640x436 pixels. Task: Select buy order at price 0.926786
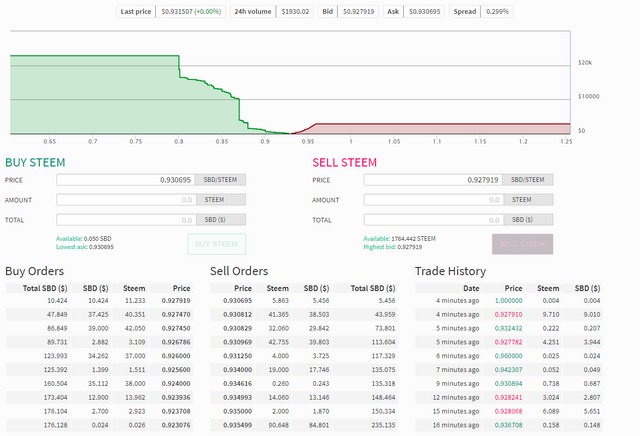[99, 342]
